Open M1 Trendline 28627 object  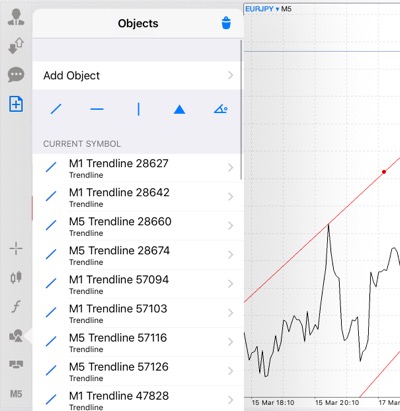tap(138, 168)
